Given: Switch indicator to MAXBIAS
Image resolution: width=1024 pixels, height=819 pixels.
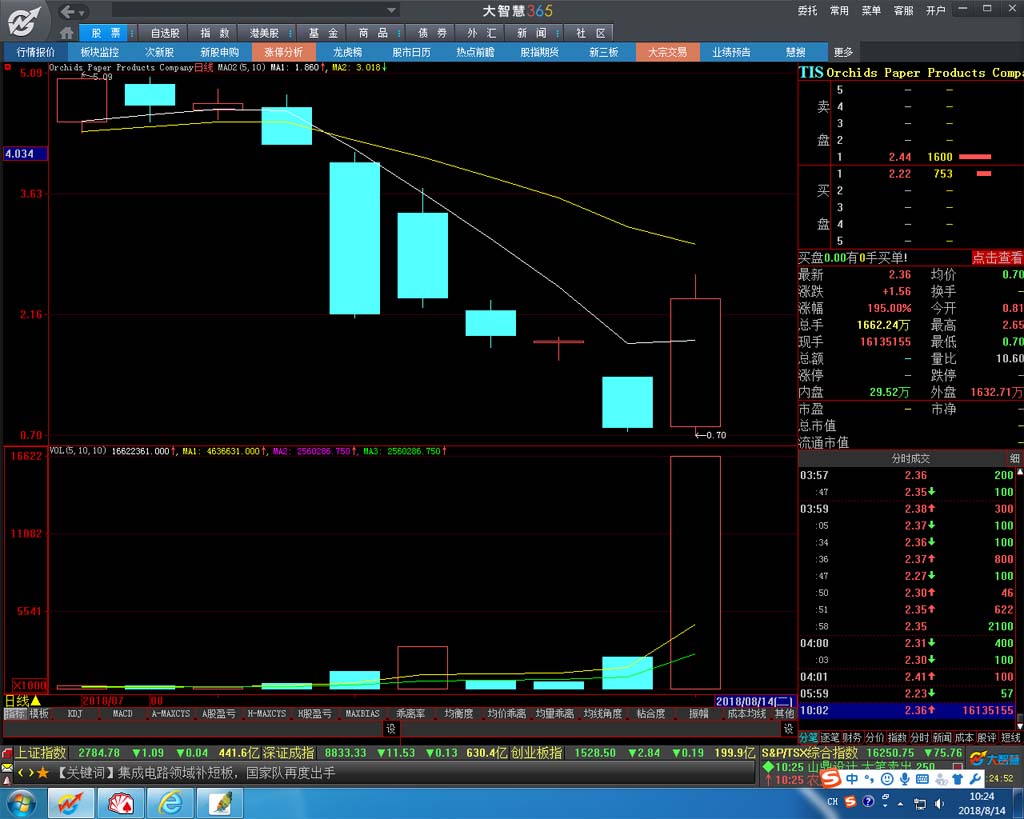Looking at the screenshot, I should 362,714.
